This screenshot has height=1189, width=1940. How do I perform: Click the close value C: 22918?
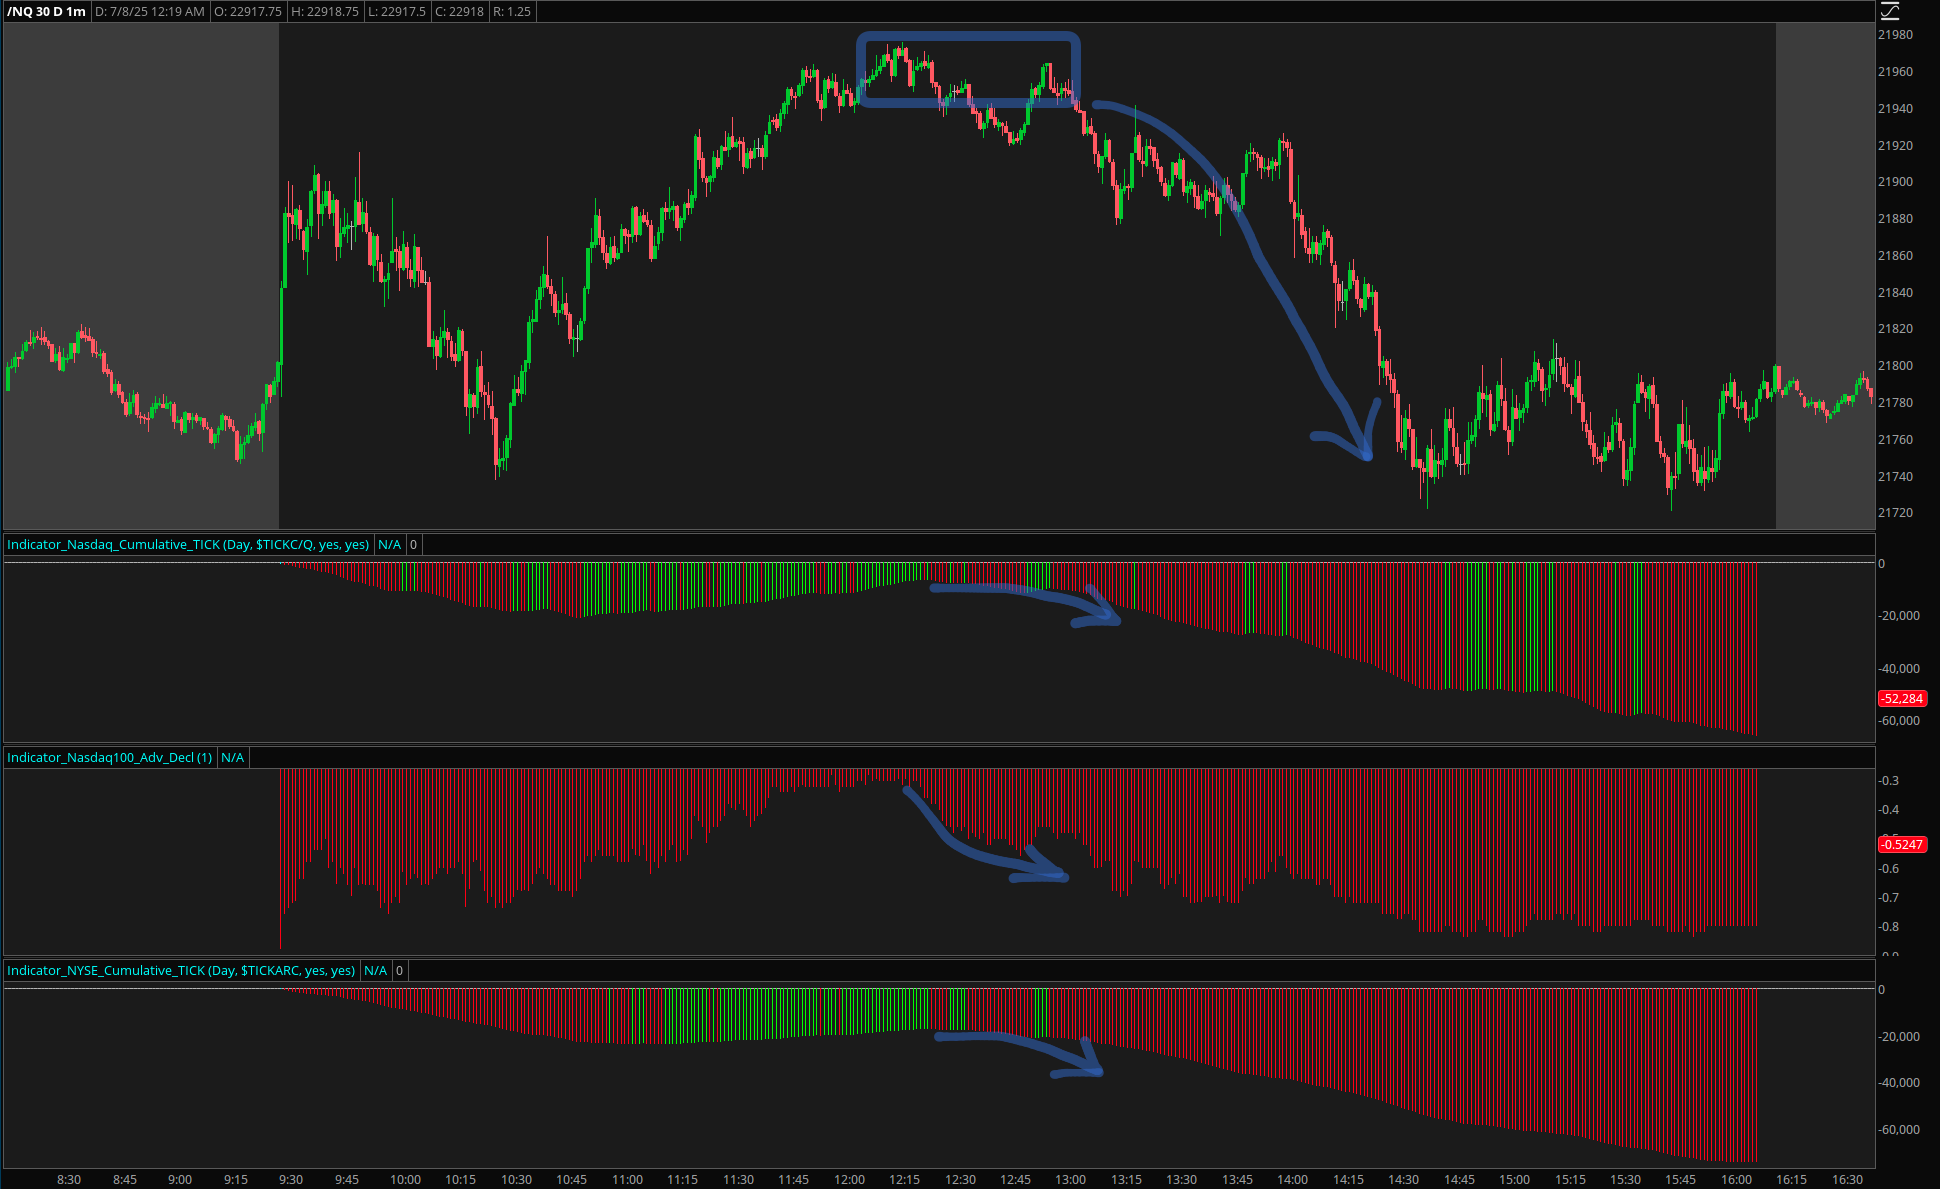(x=459, y=12)
